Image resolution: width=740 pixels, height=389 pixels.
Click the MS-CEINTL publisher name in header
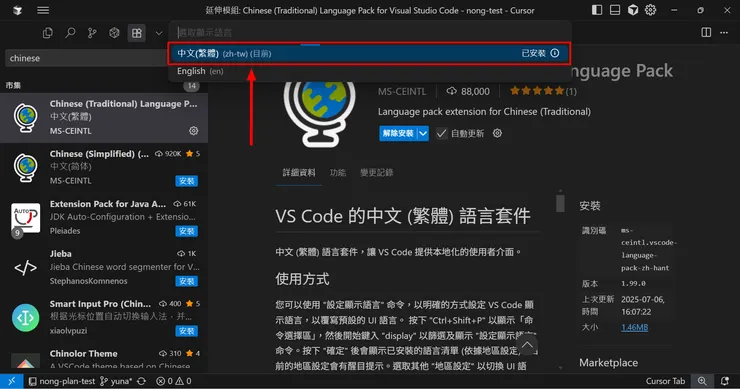402,91
